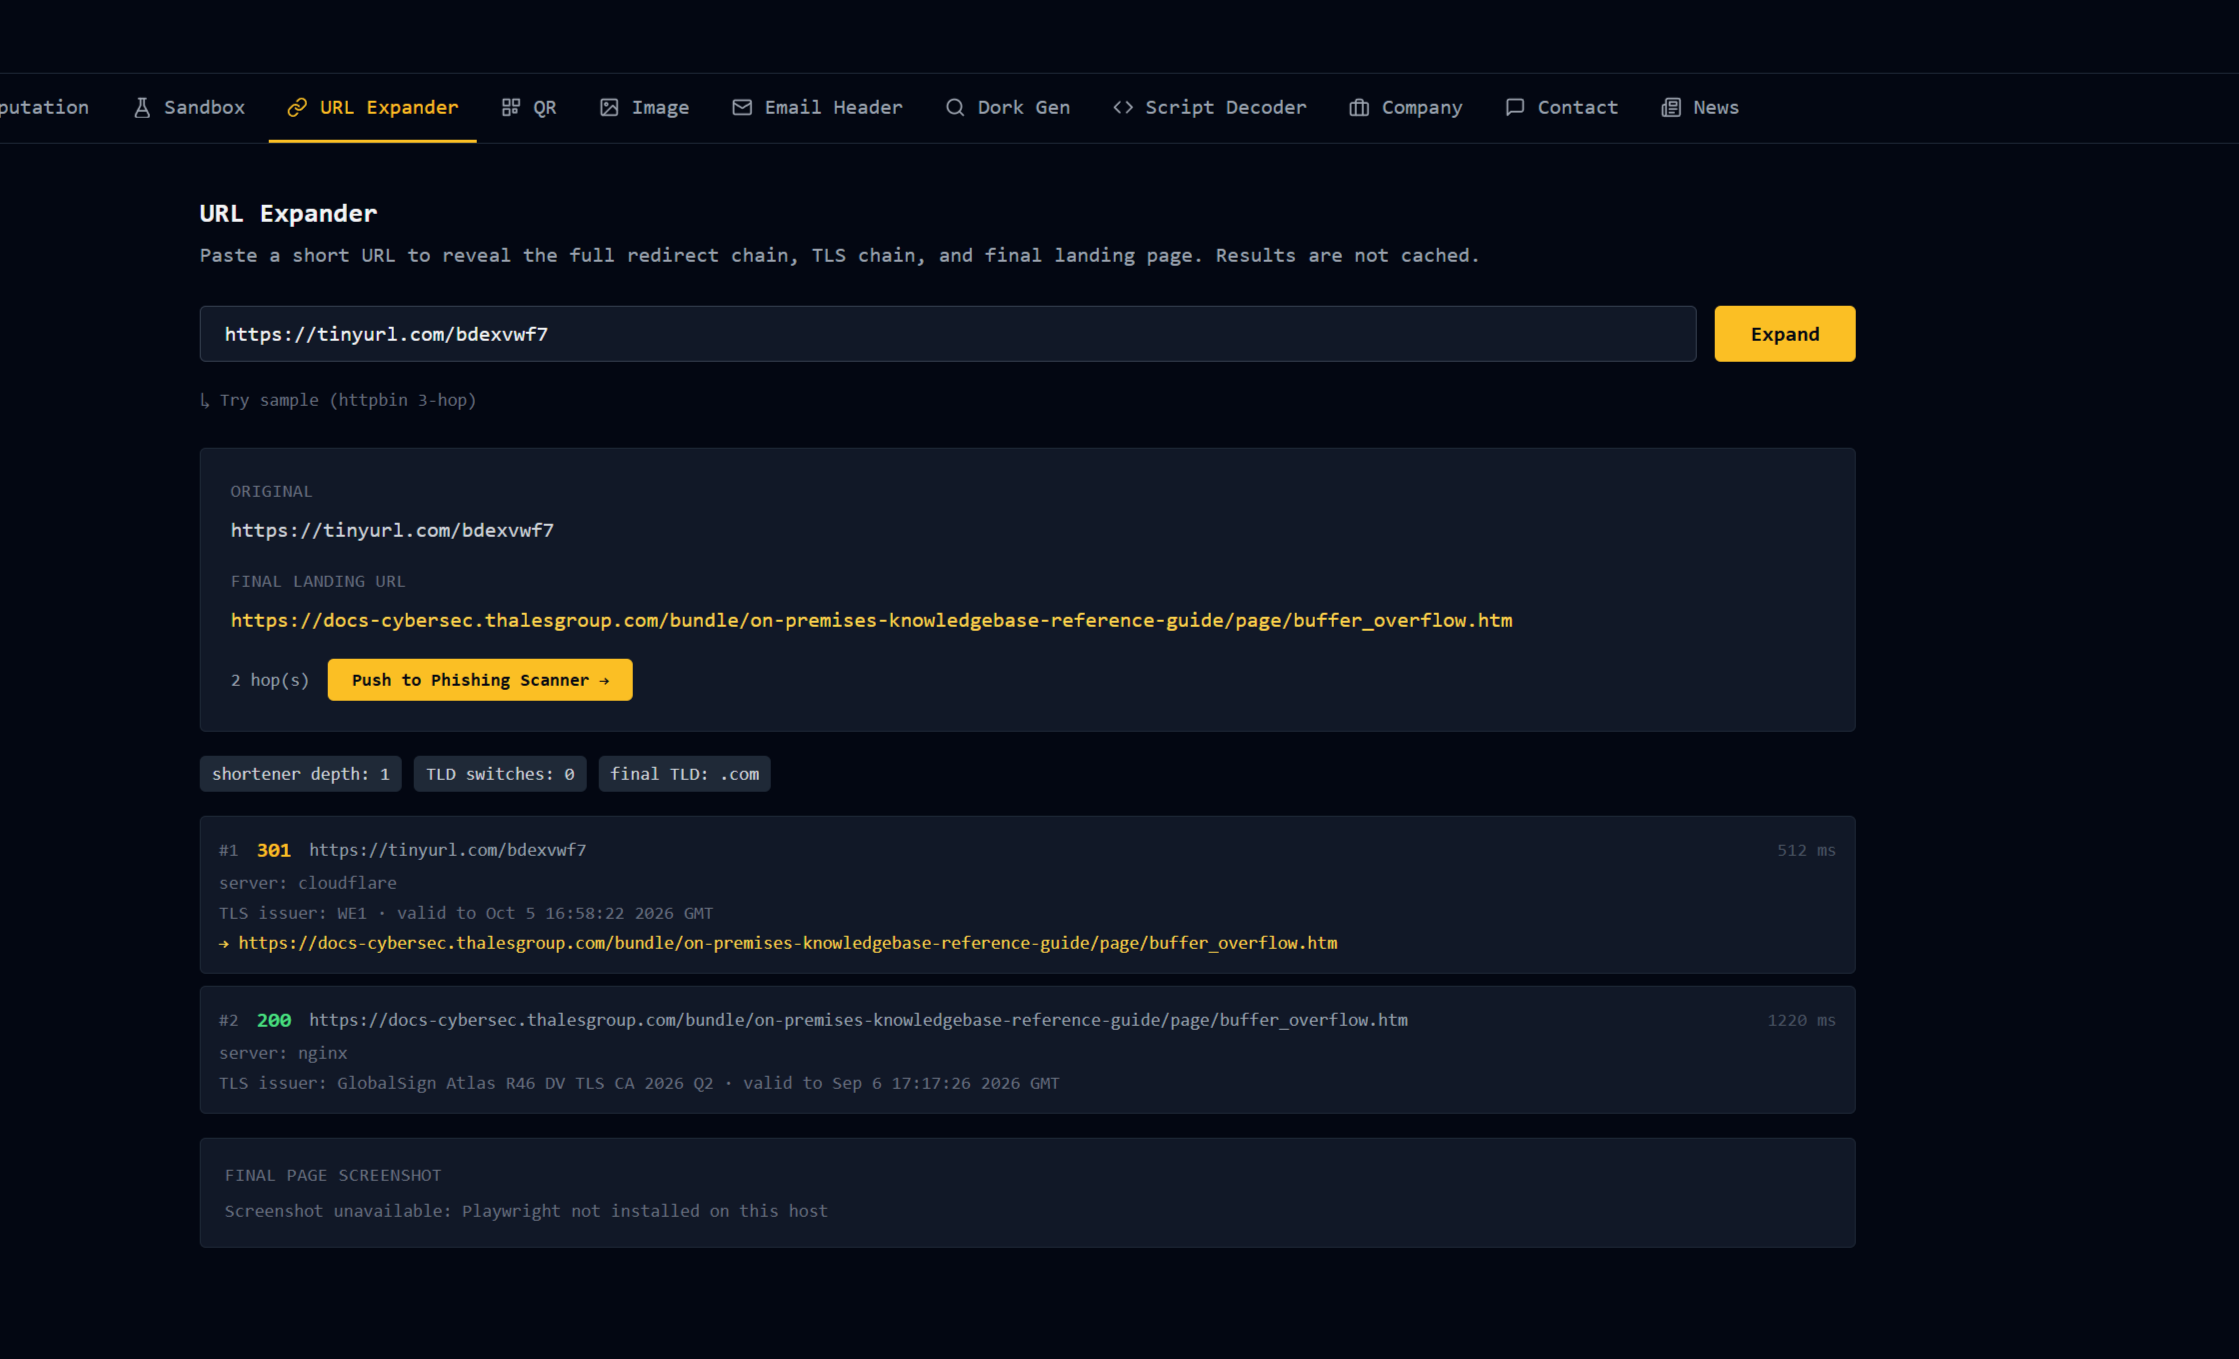The height and width of the screenshot is (1359, 2239).
Task: Click the TLD switches: 0 badge
Action: click(500, 774)
